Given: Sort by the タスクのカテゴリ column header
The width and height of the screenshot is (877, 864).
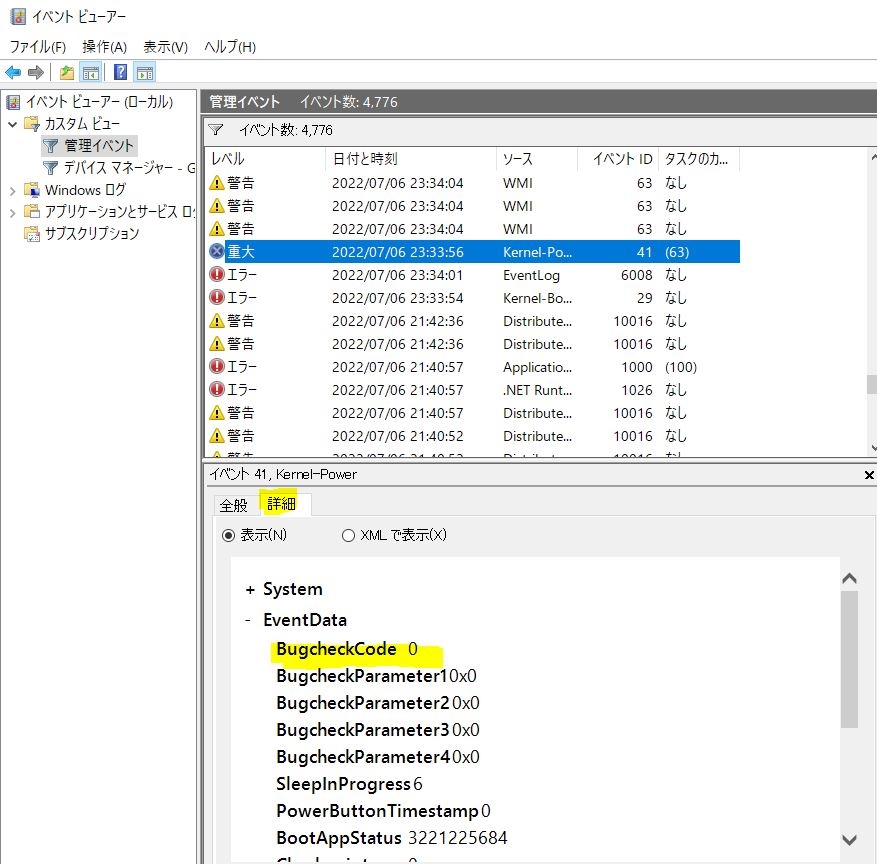Looking at the screenshot, I should 699,159.
